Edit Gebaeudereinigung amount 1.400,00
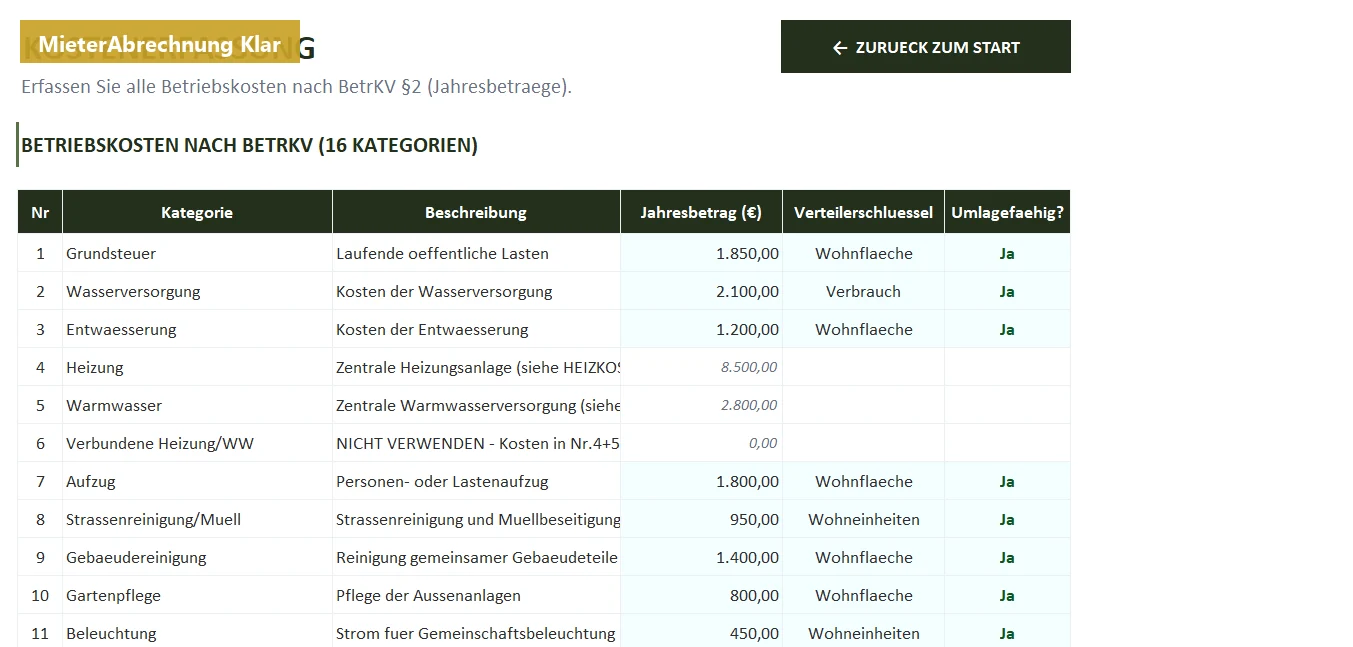Viewport: 1353px width, 647px height. click(x=701, y=557)
